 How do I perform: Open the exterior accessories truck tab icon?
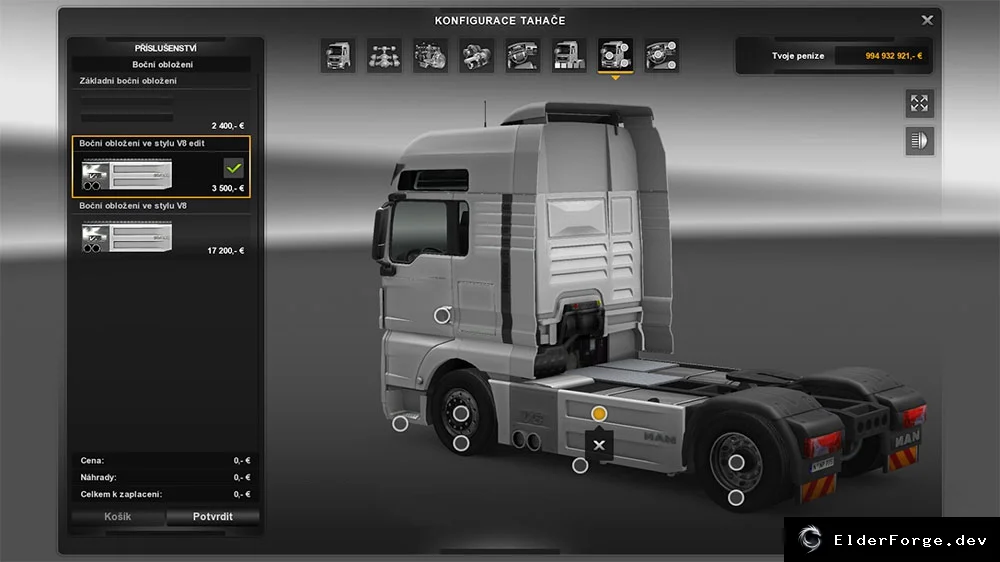(615, 55)
